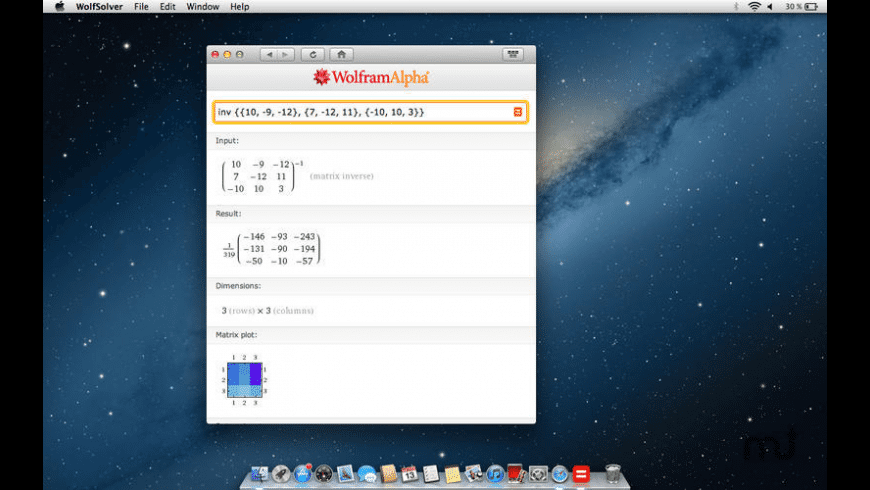Viewport: 870px width, 490px height.
Task: Open Contacts book icon in Dock
Action: 388,474
